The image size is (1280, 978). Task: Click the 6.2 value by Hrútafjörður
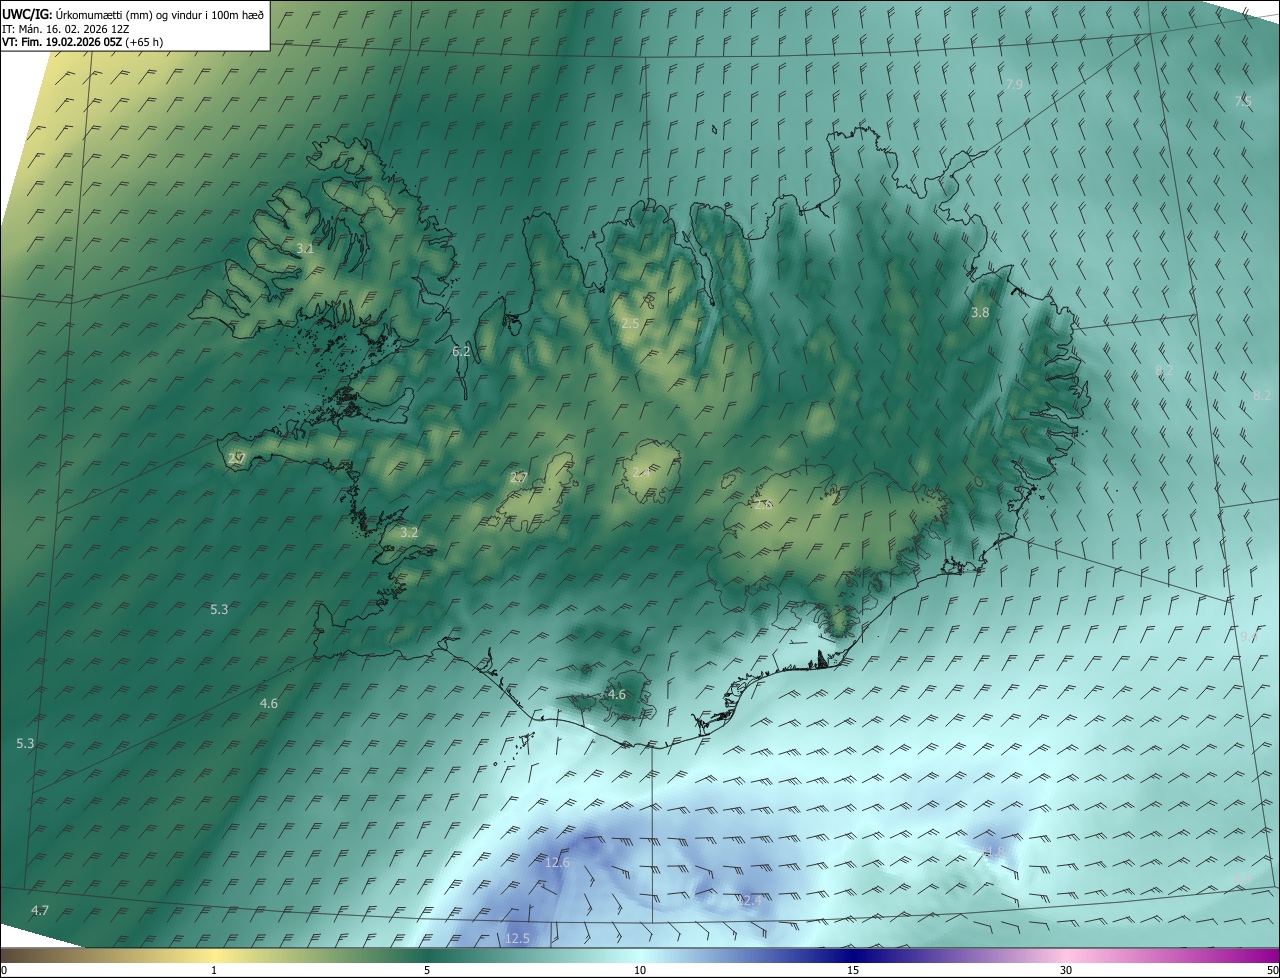[x=461, y=352]
